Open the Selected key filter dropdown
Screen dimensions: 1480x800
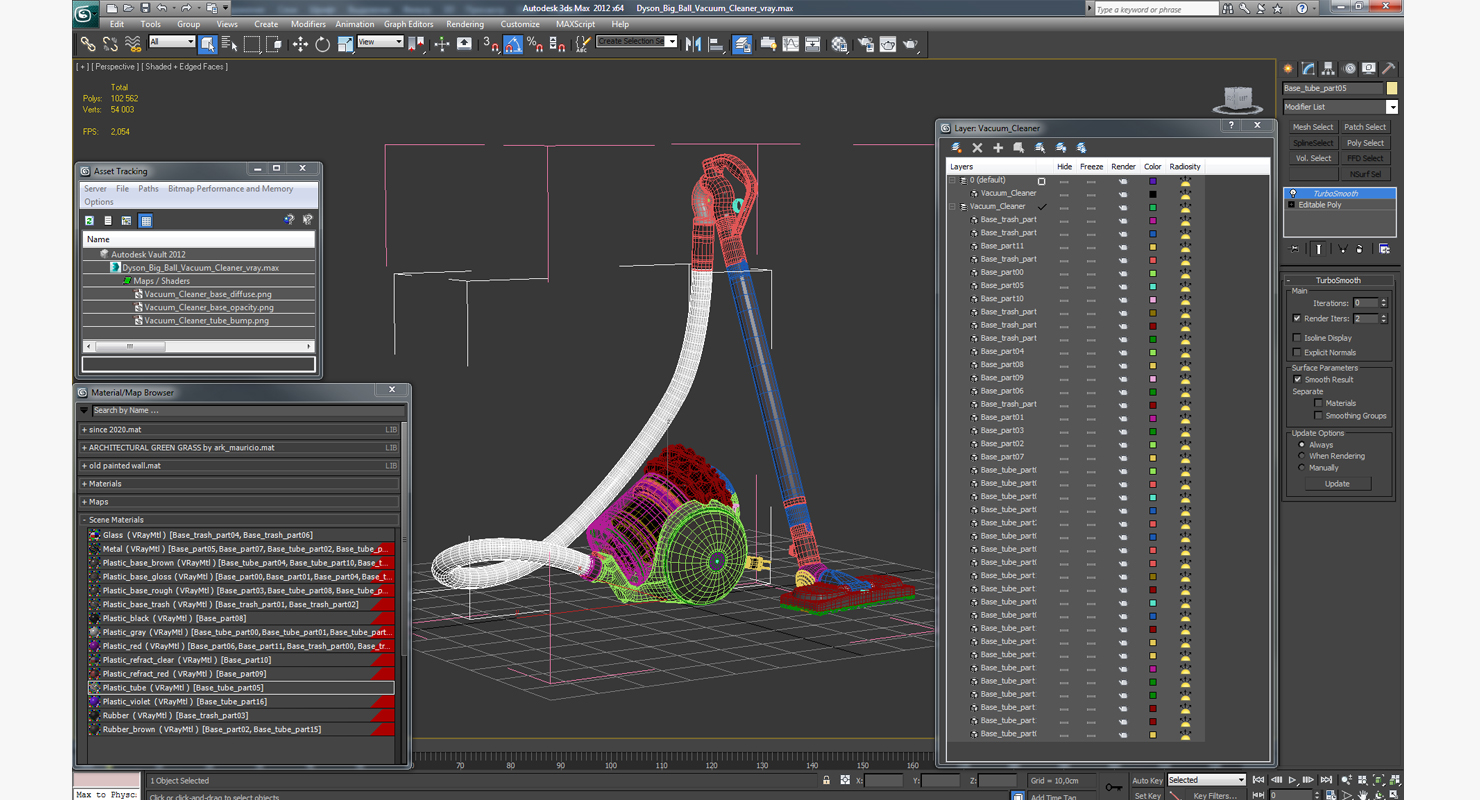pyautogui.click(x=1206, y=780)
